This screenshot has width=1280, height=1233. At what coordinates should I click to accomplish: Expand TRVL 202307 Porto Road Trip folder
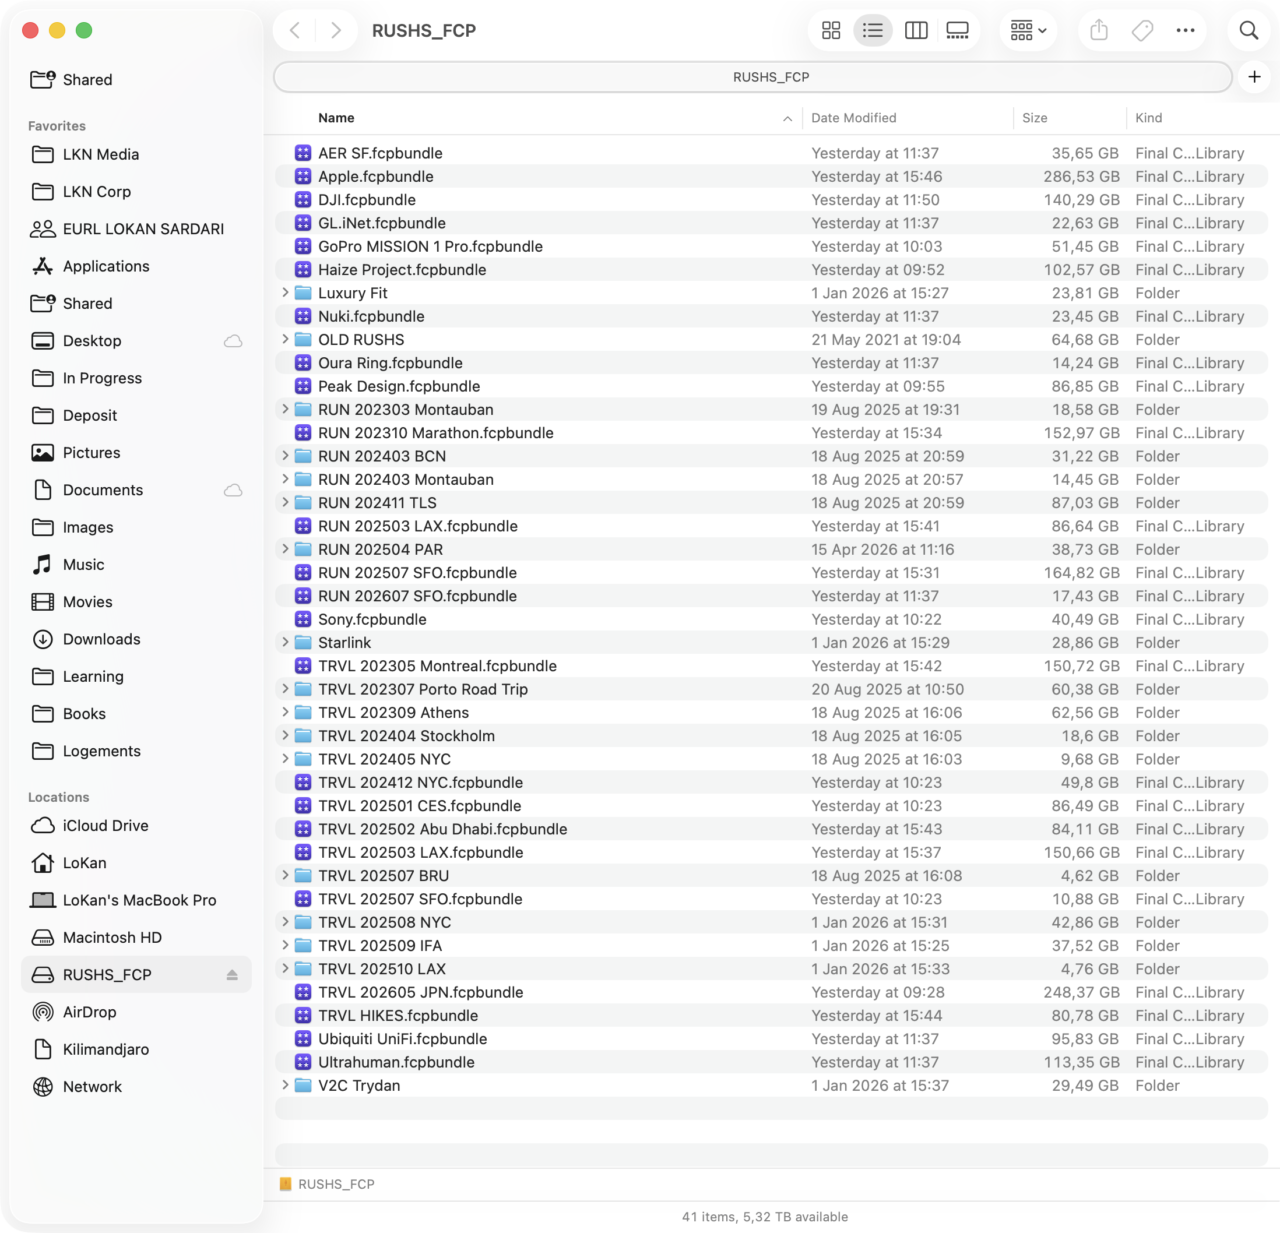tap(285, 689)
